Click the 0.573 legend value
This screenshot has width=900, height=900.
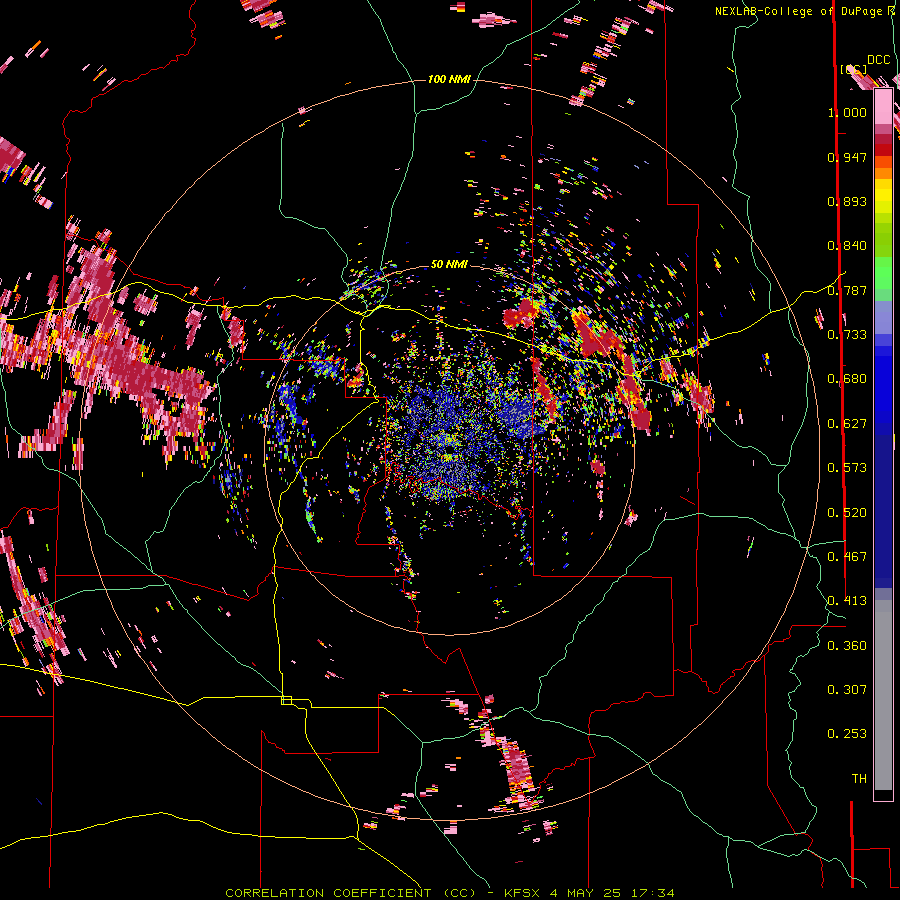point(847,468)
